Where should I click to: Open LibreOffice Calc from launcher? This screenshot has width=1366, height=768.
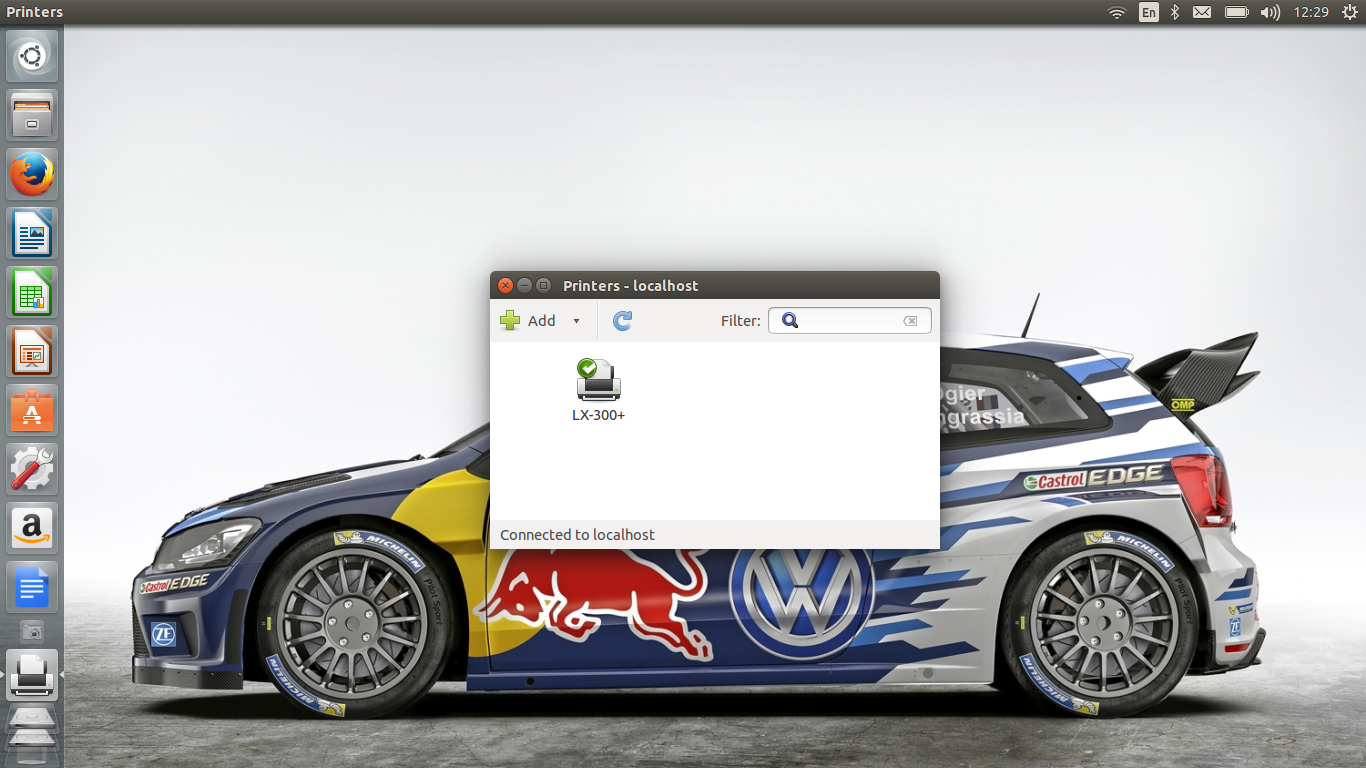click(32, 292)
